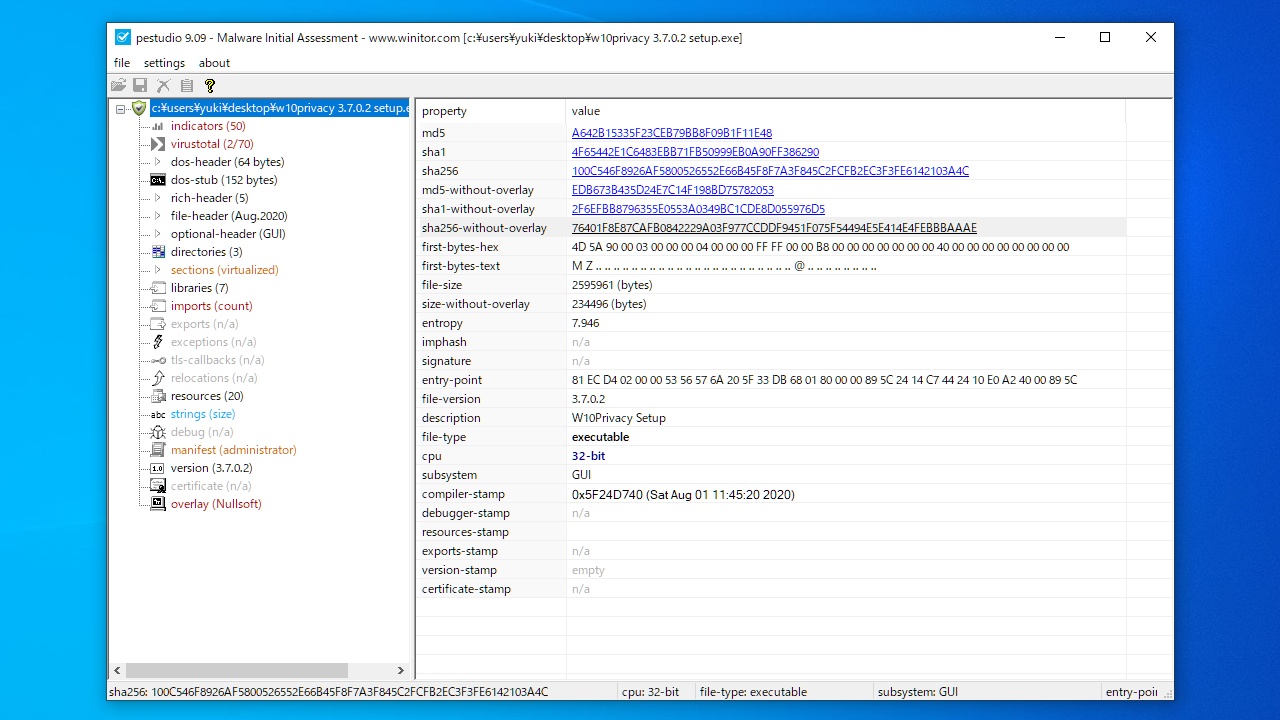Viewport: 1280px width, 720px height.
Task: Select the virustotal arrow icon
Action: [158, 144]
